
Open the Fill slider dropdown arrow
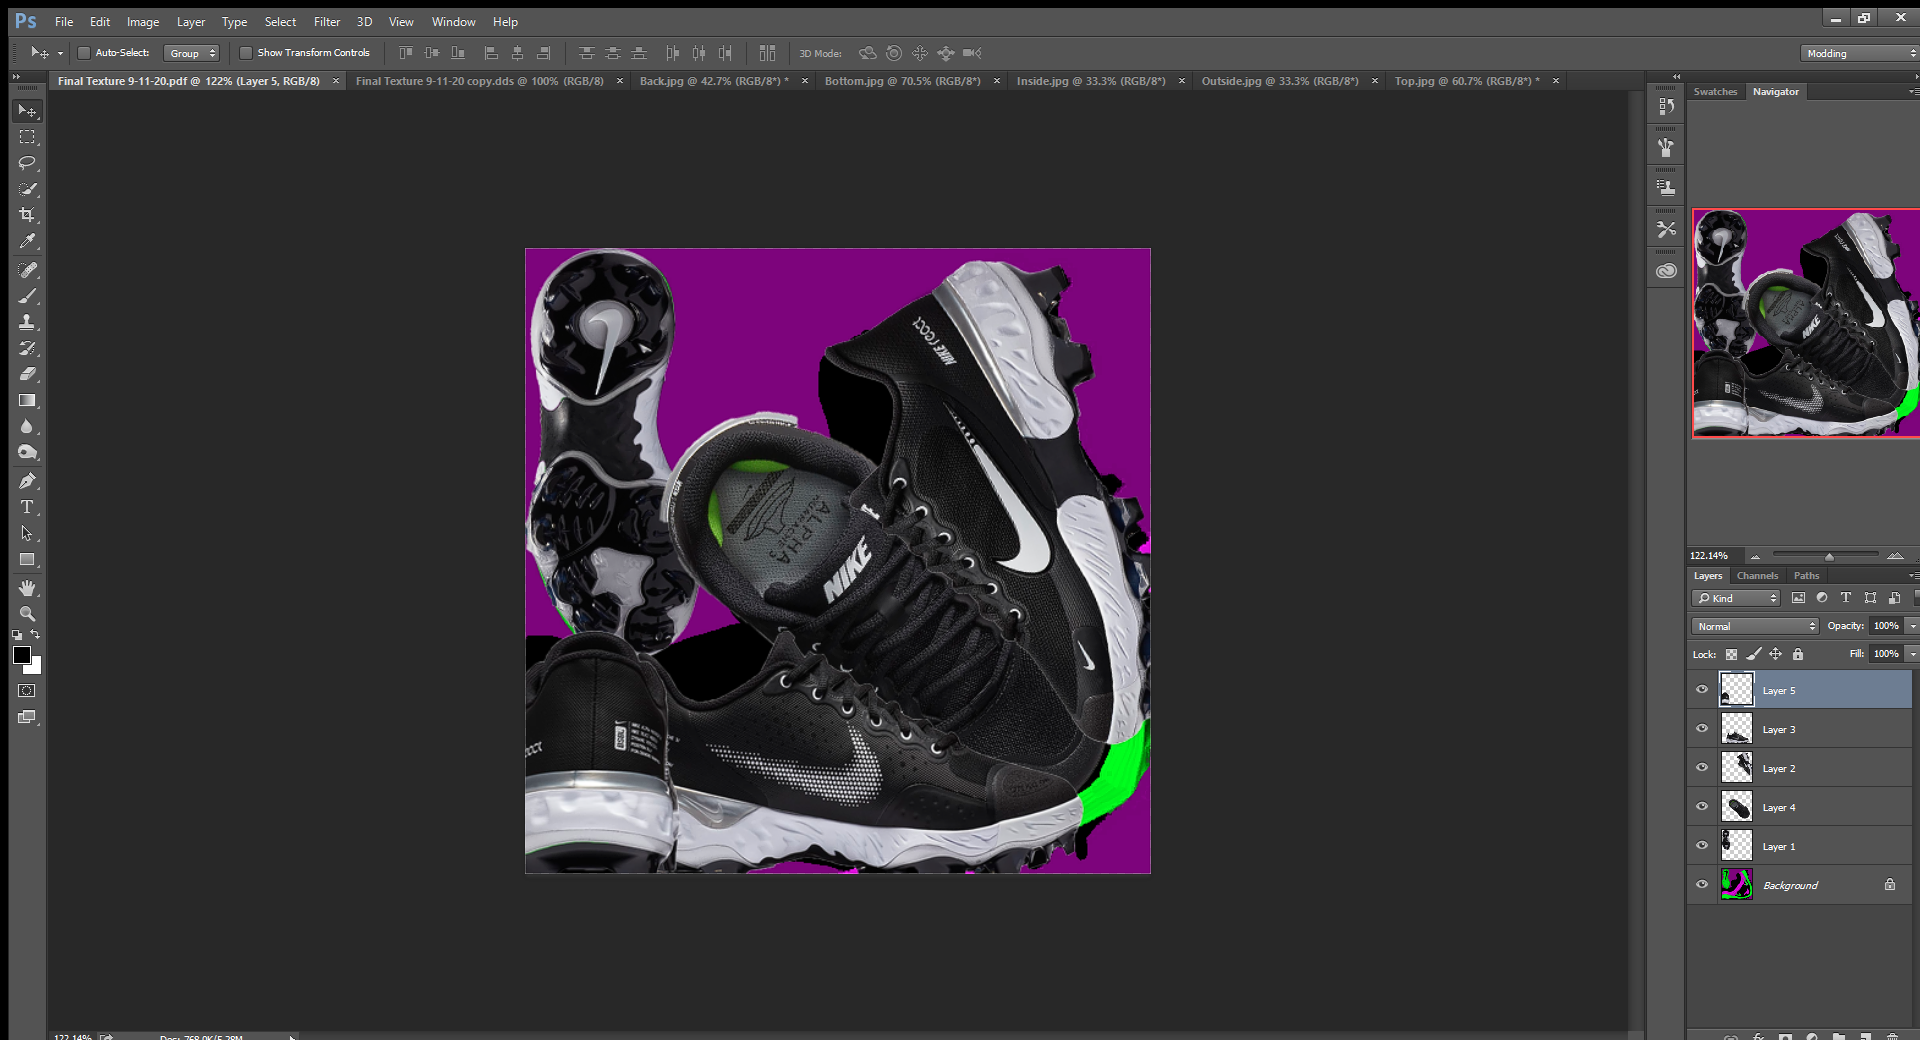click(x=1912, y=654)
